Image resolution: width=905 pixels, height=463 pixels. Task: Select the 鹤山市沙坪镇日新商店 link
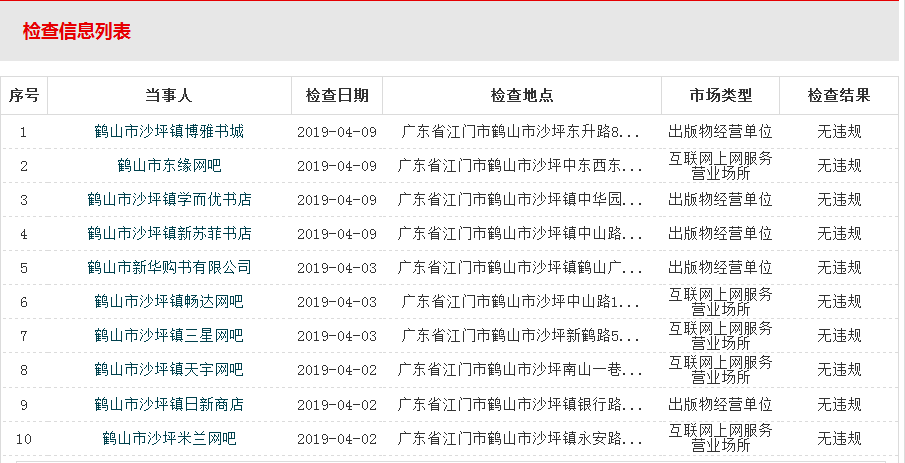[x=169, y=403]
